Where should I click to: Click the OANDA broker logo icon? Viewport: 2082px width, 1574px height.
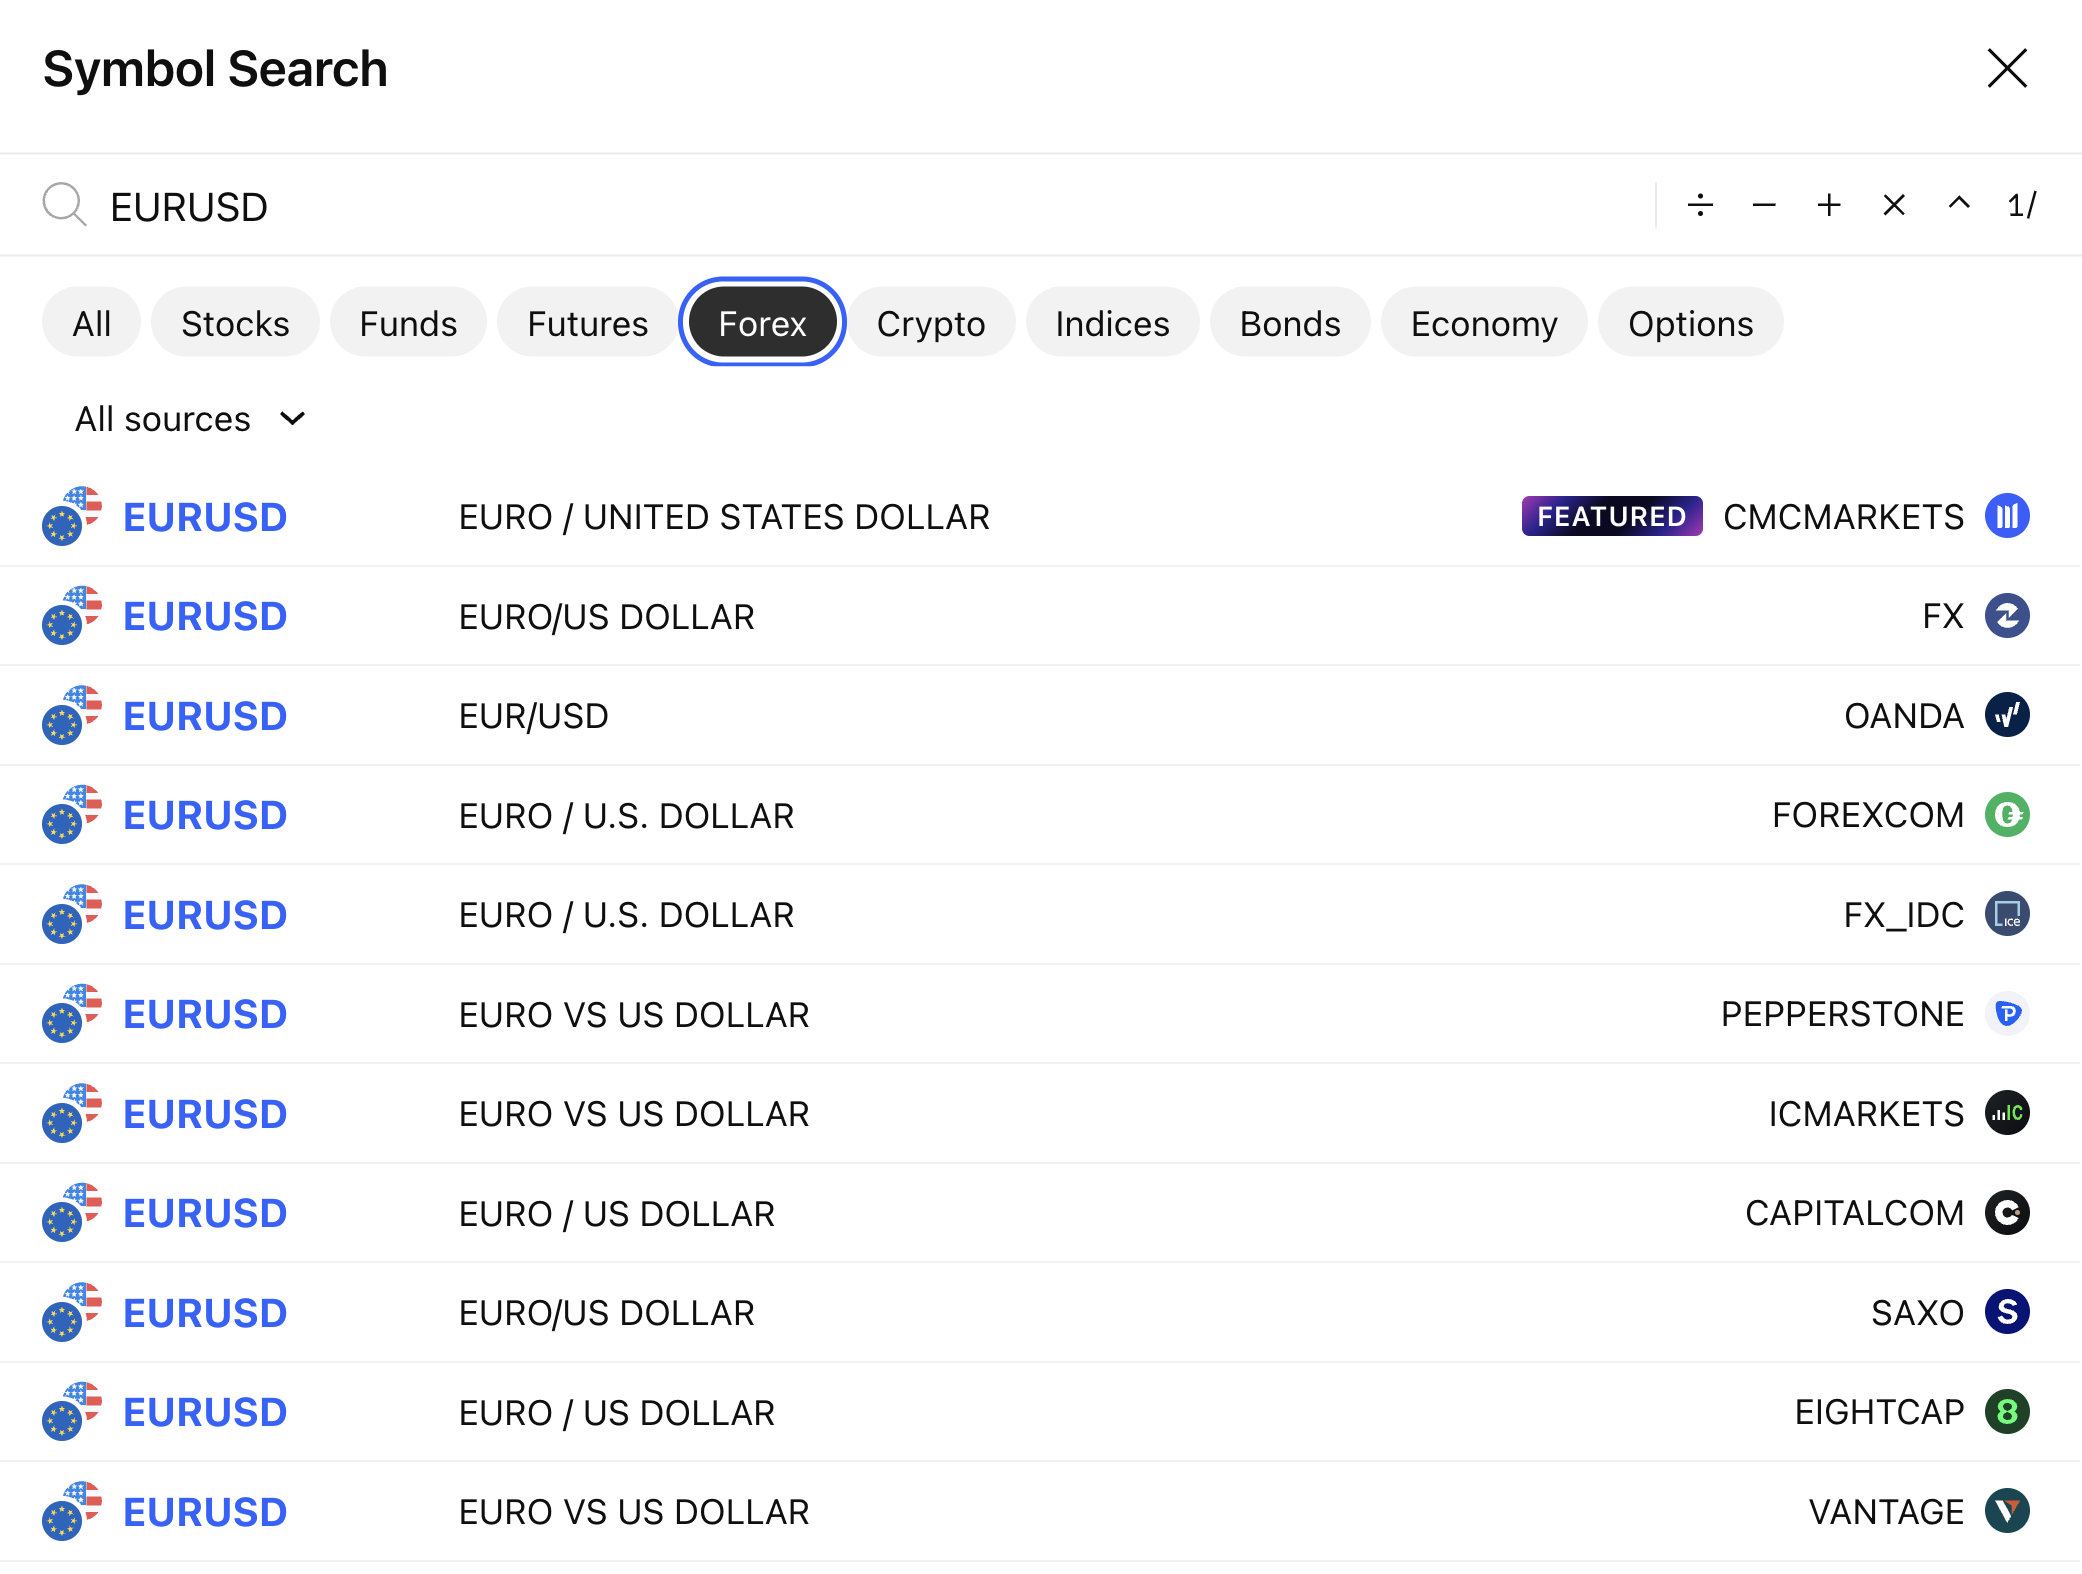click(2007, 715)
